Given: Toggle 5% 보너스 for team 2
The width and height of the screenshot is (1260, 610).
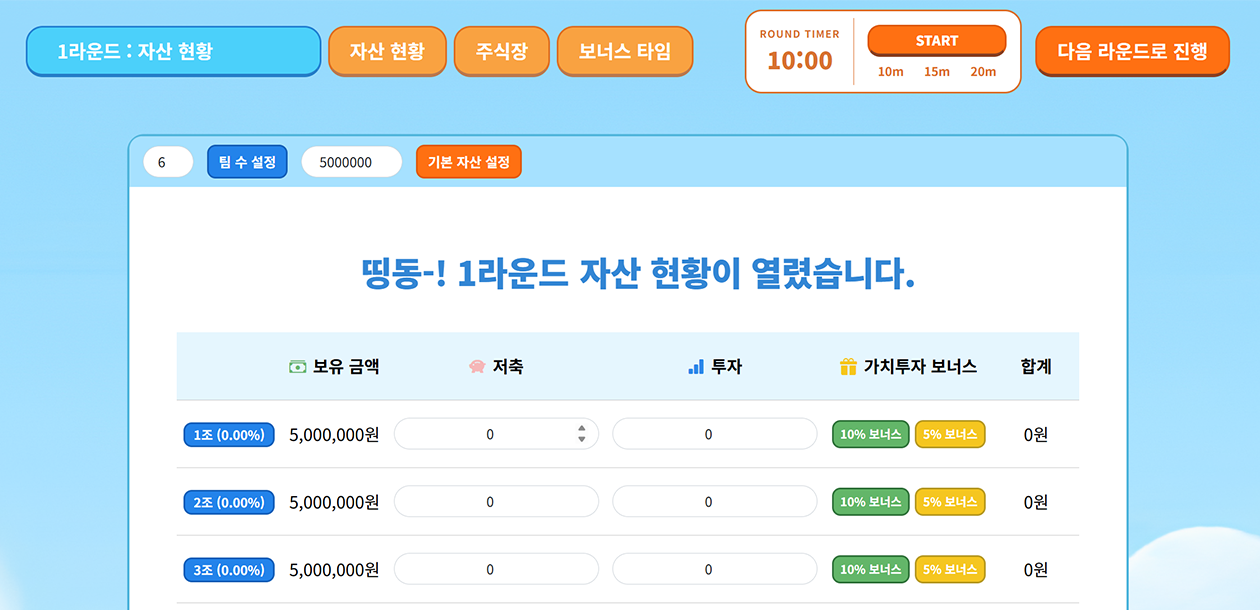Looking at the screenshot, I should (950, 502).
